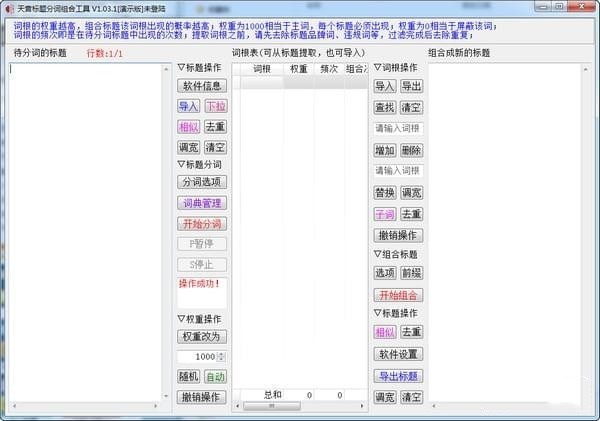Click the 导出 export button
This screenshot has height=421, width=600.
tap(411, 86)
